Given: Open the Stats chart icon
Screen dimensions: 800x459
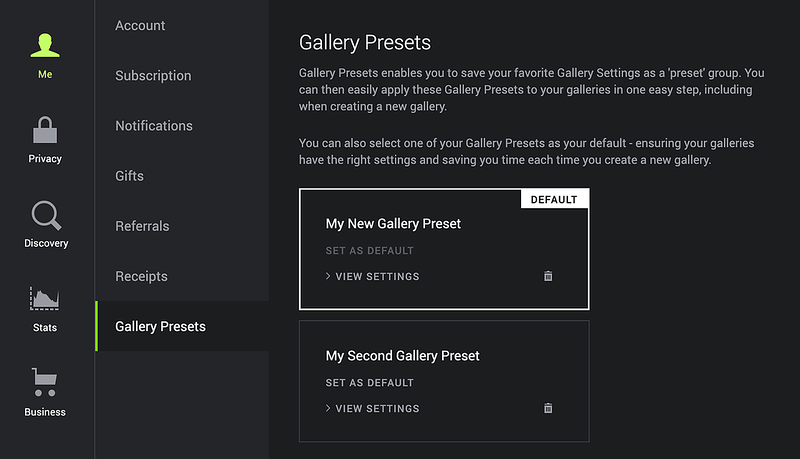Looking at the screenshot, I should 44,298.
